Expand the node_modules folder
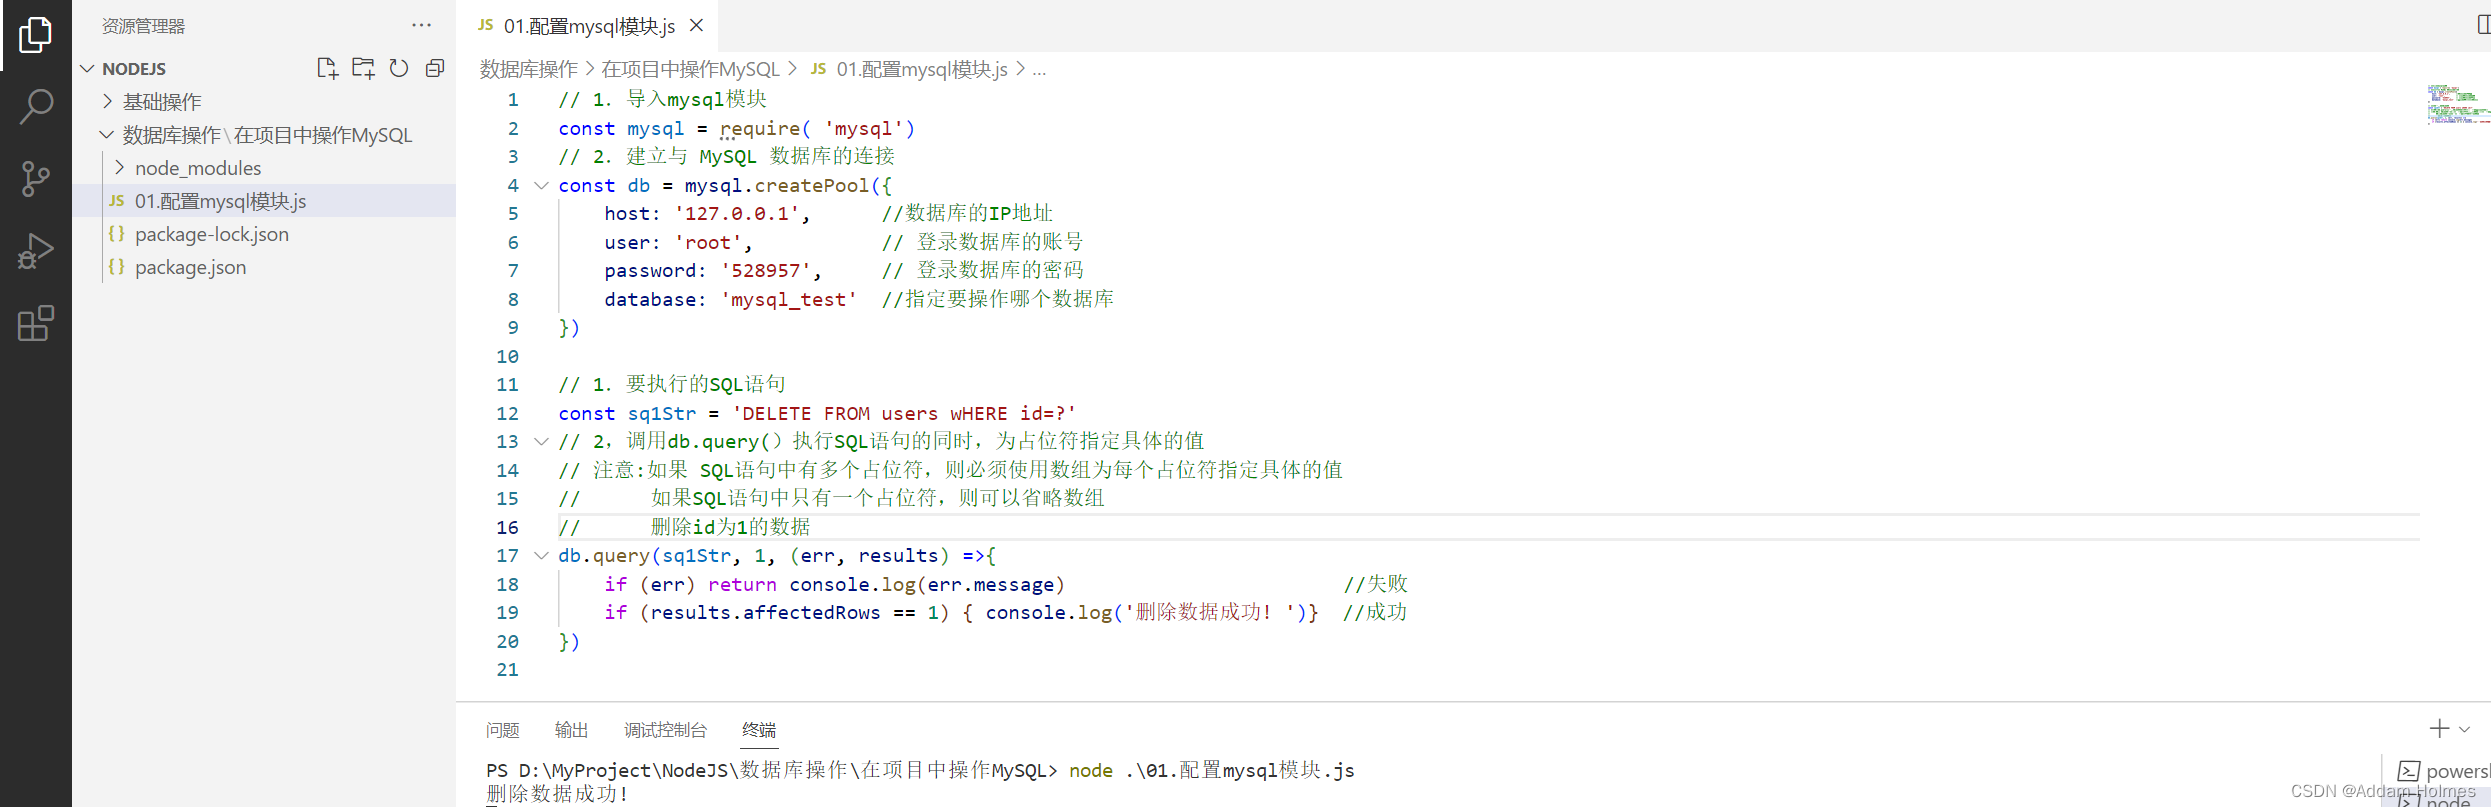Viewport: 2491px width, 807px height. click(x=120, y=167)
